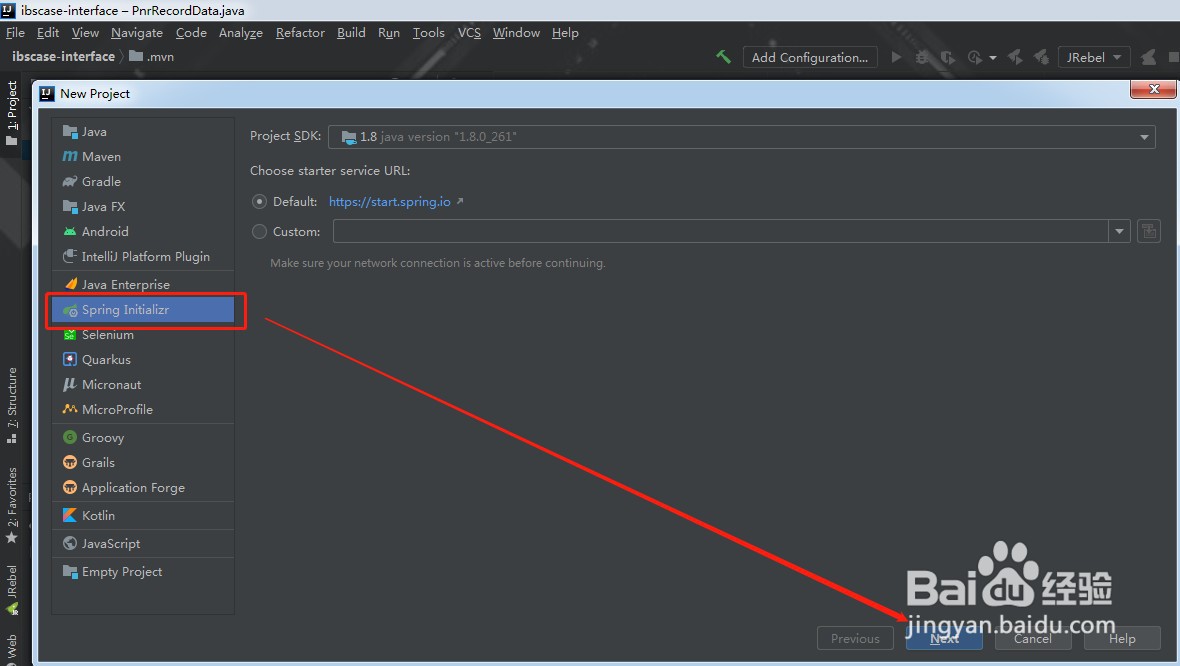The image size is (1180, 666).
Task: Open the Tools menu
Action: 428,32
